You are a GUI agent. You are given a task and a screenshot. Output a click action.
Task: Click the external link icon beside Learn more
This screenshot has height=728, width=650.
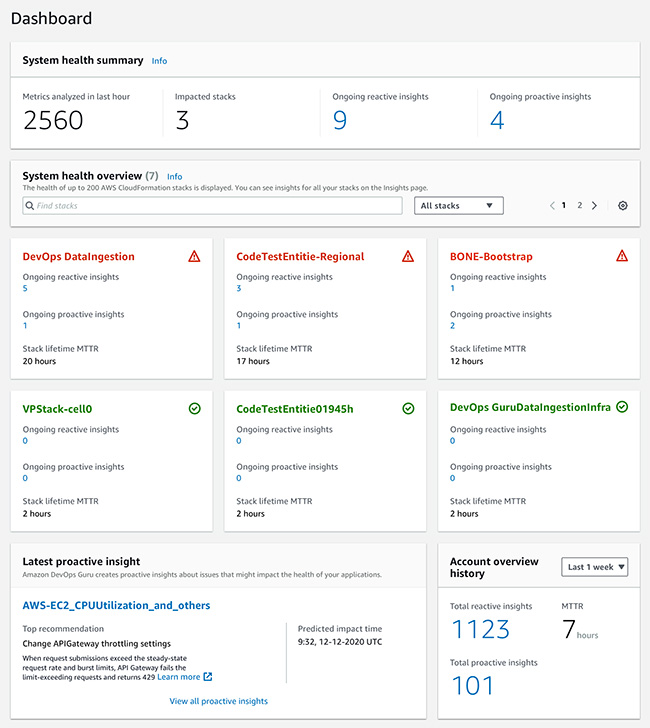208,677
